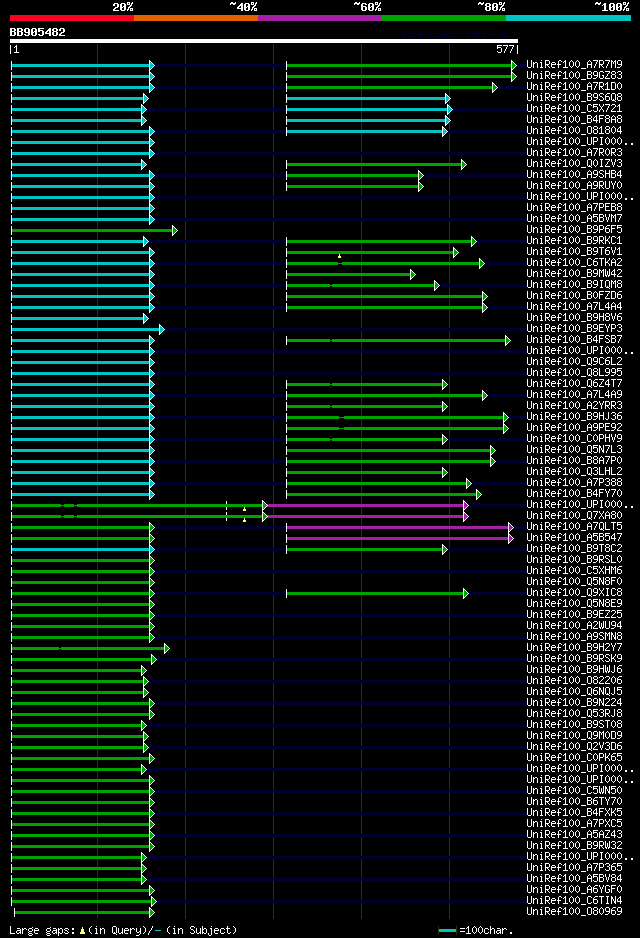Open hit UniRef100_Q5N7L3
The image size is (640, 938).
click(574, 450)
